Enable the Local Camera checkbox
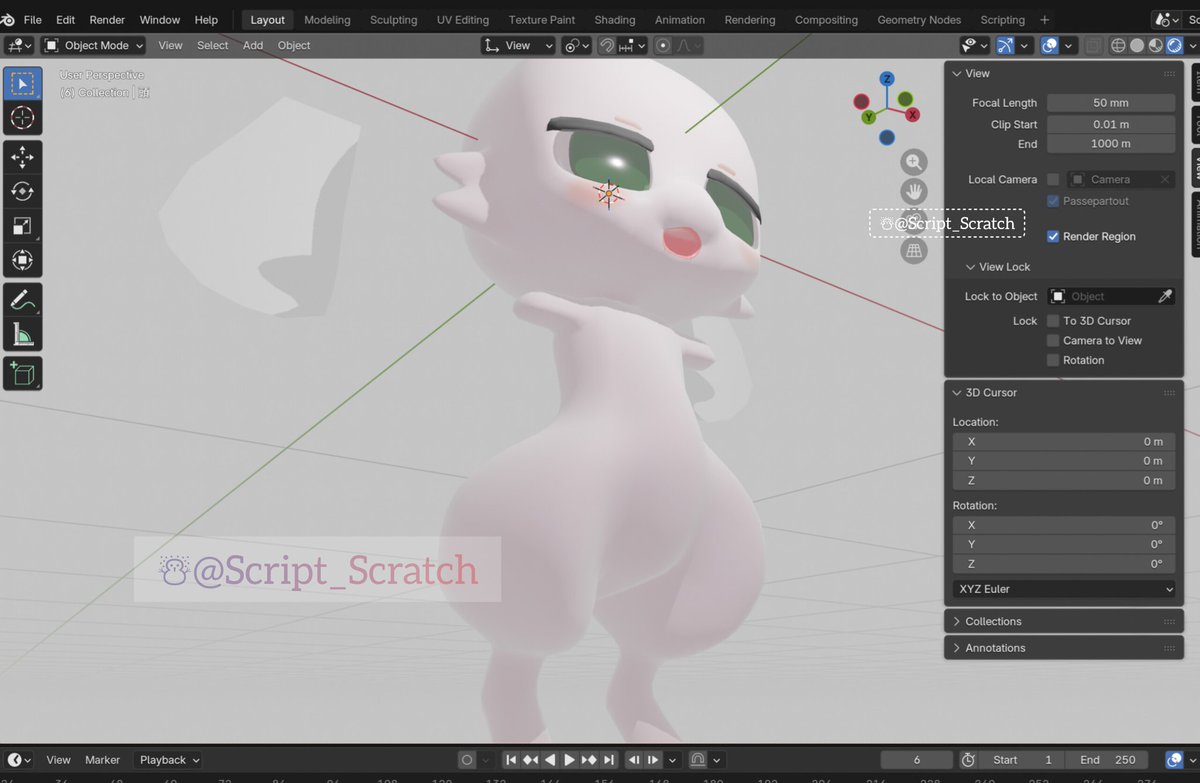 pyautogui.click(x=1053, y=179)
